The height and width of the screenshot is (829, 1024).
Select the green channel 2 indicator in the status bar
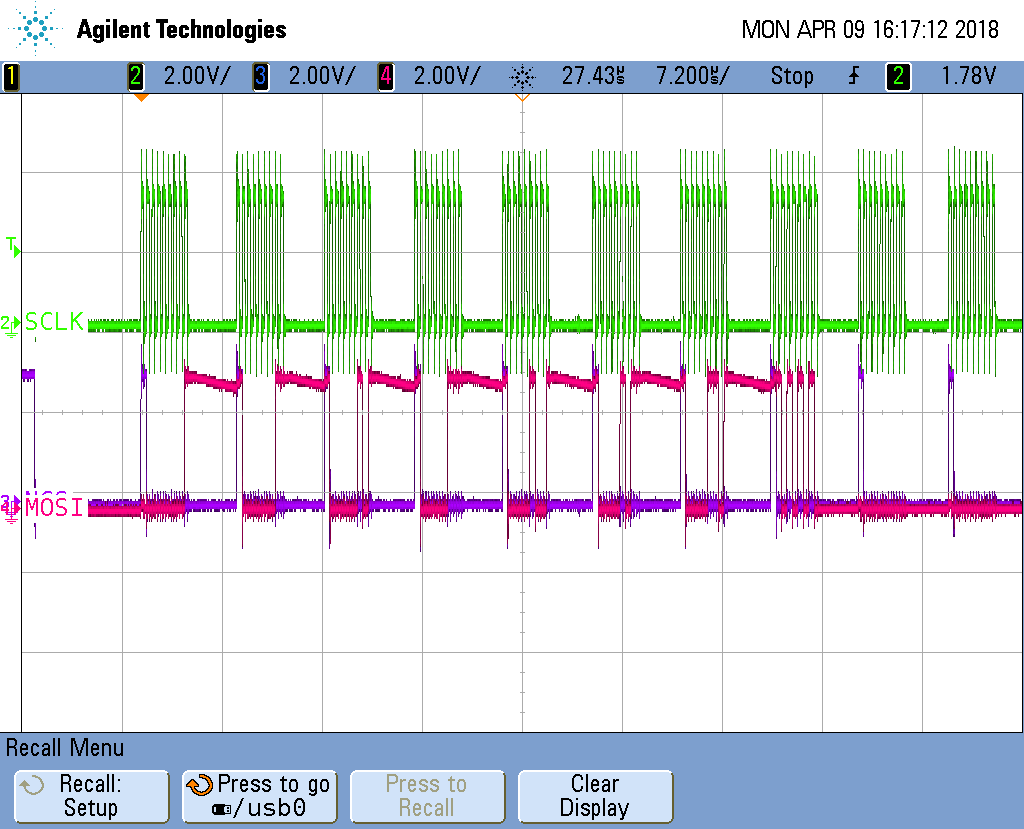(135, 76)
